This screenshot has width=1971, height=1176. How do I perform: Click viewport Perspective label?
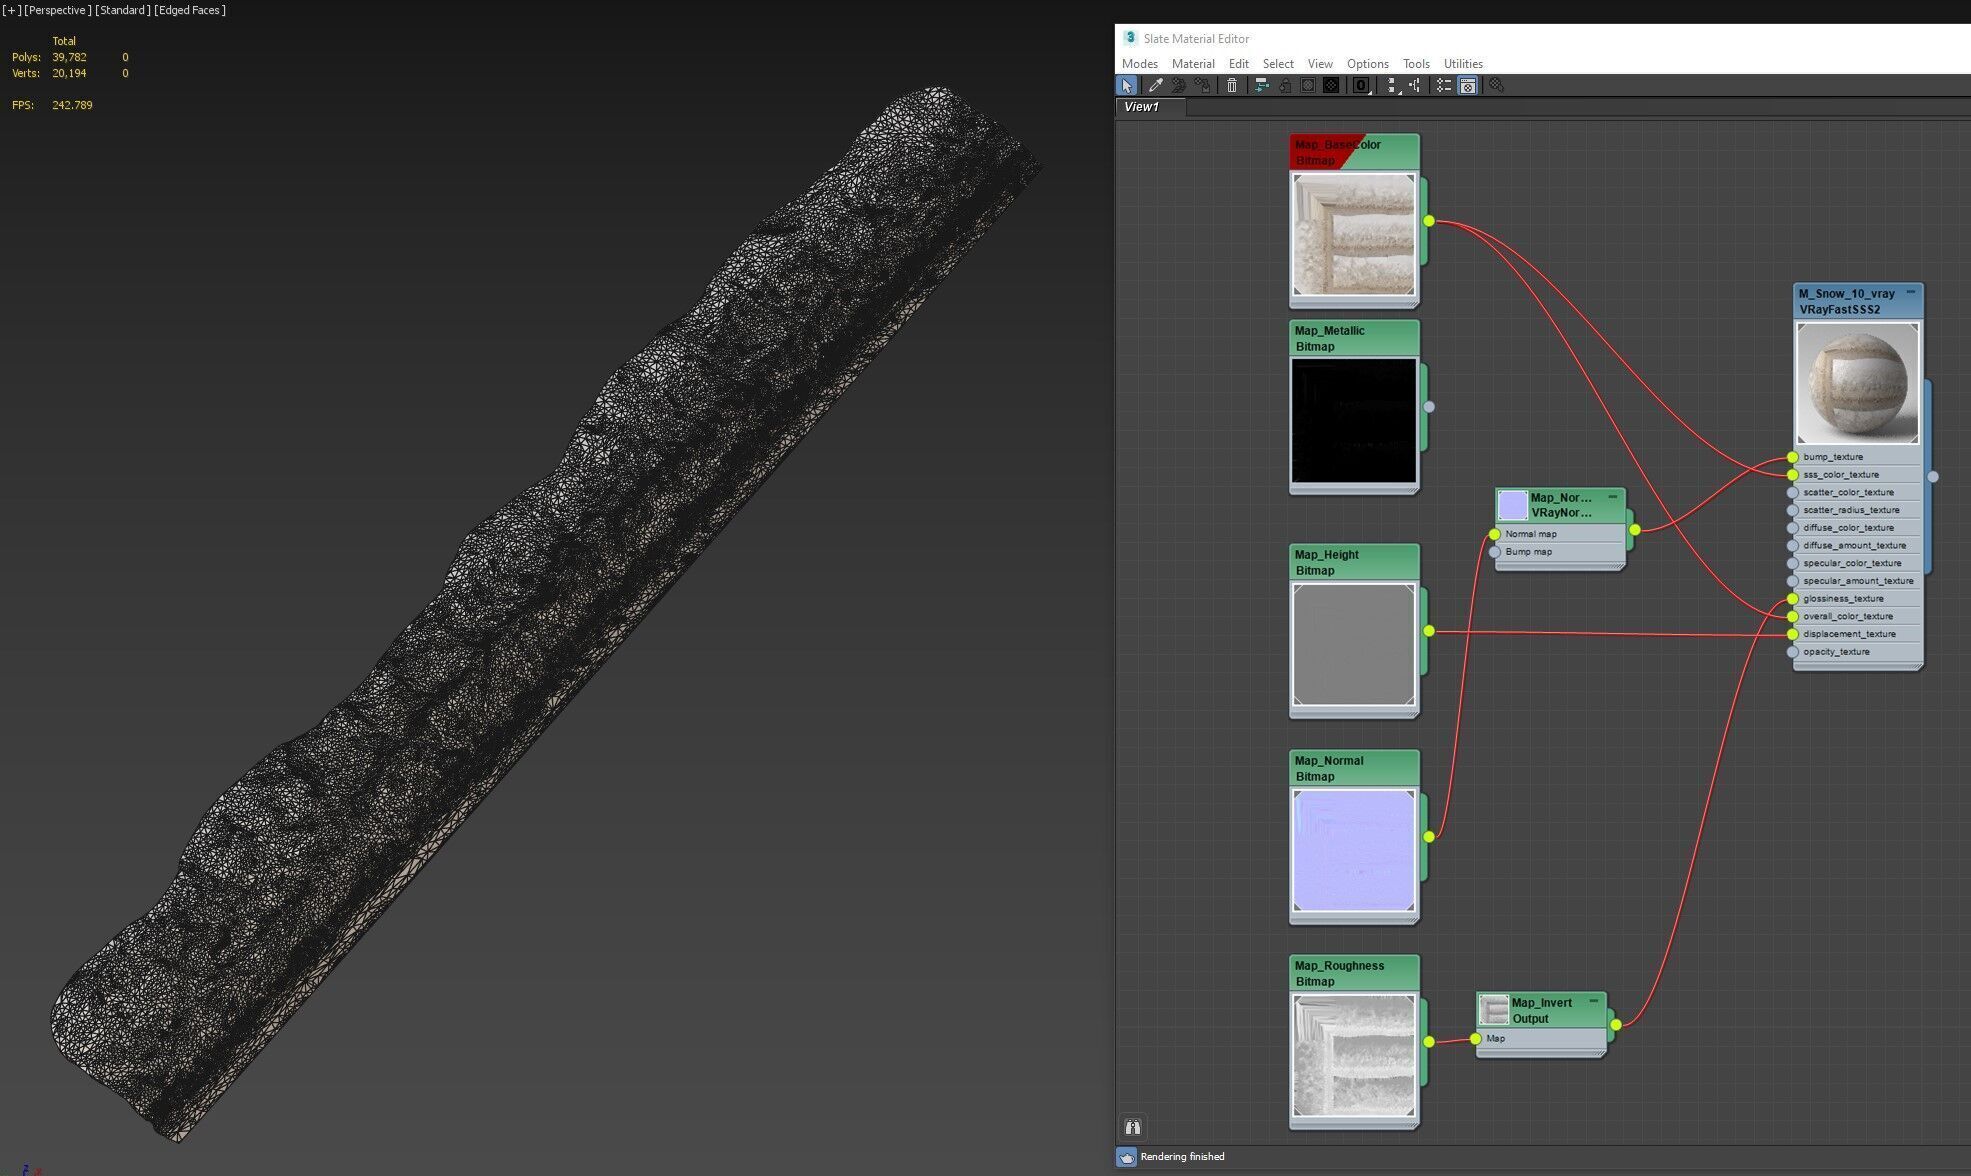coord(58,10)
